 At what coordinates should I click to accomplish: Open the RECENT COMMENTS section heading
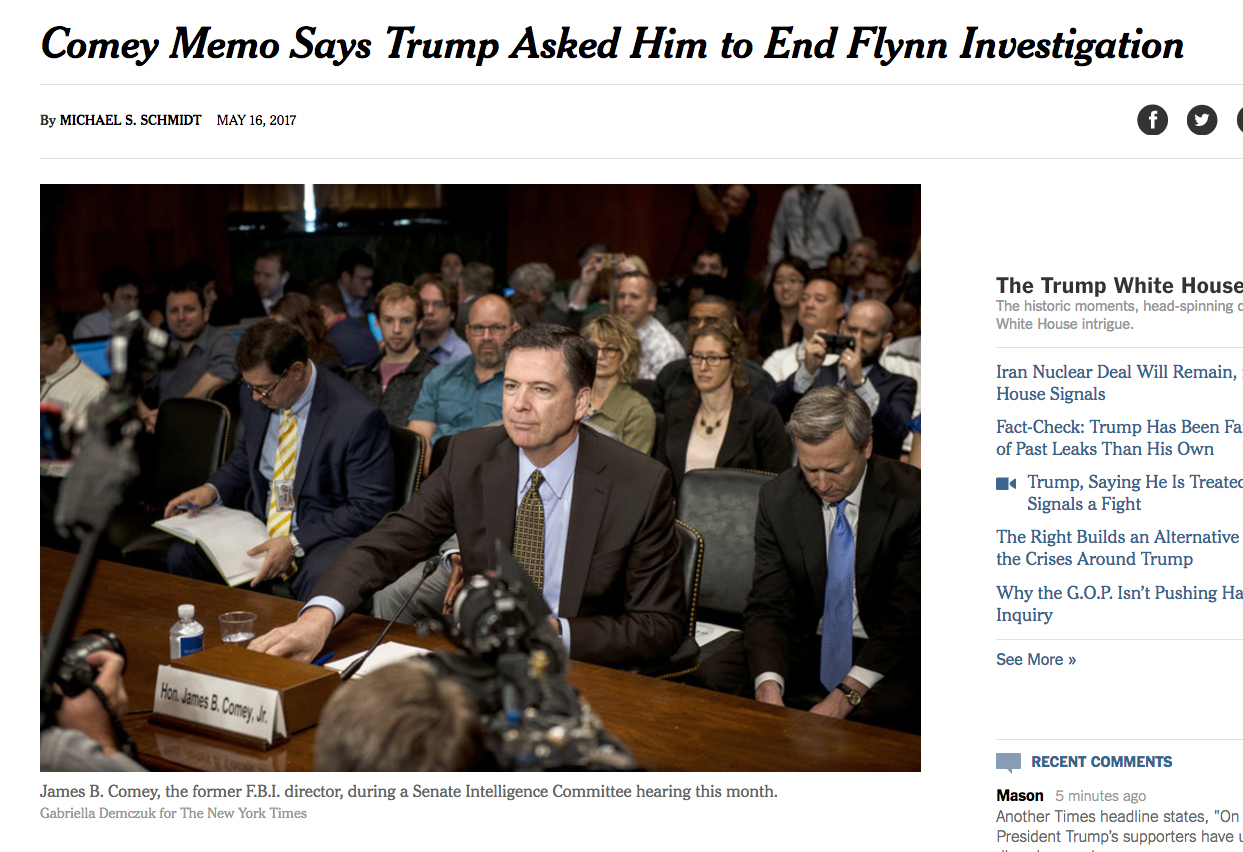click(x=1101, y=762)
